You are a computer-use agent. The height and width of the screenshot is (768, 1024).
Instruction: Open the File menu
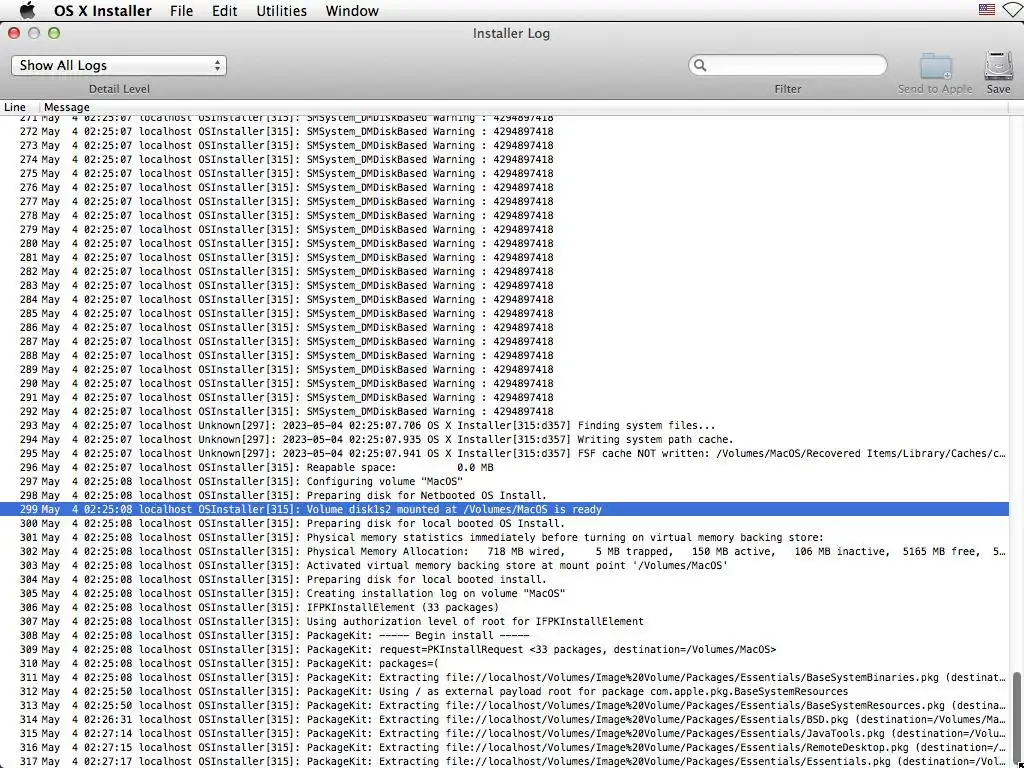click(x=181, y=10)
